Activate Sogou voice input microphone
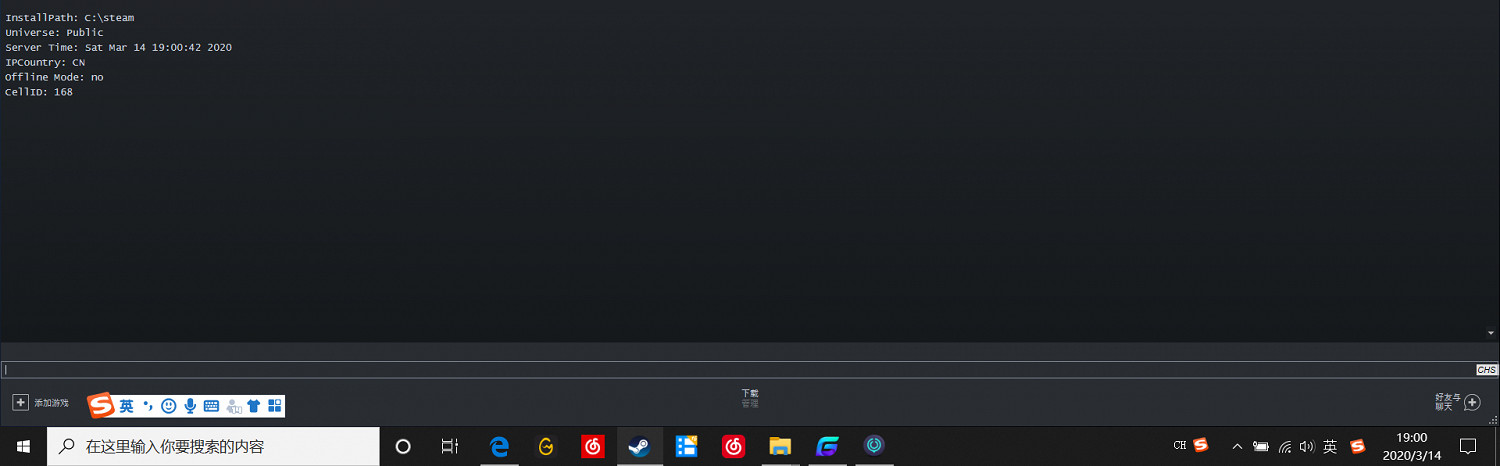The width and height of the screenshot is (1500, 466). click(x=190, y=406)
